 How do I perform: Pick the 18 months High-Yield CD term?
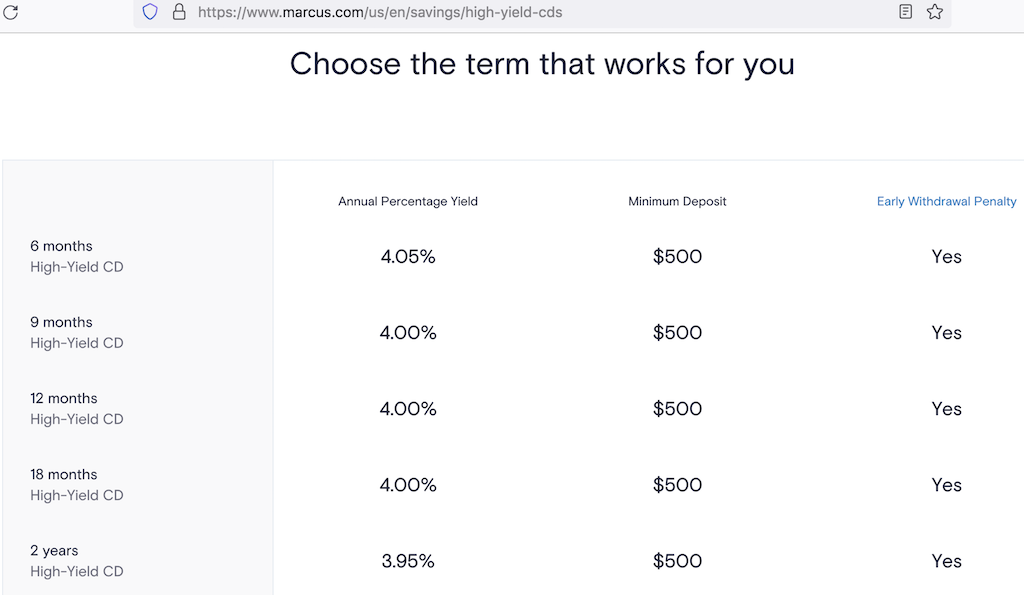(x=76, y=484)
